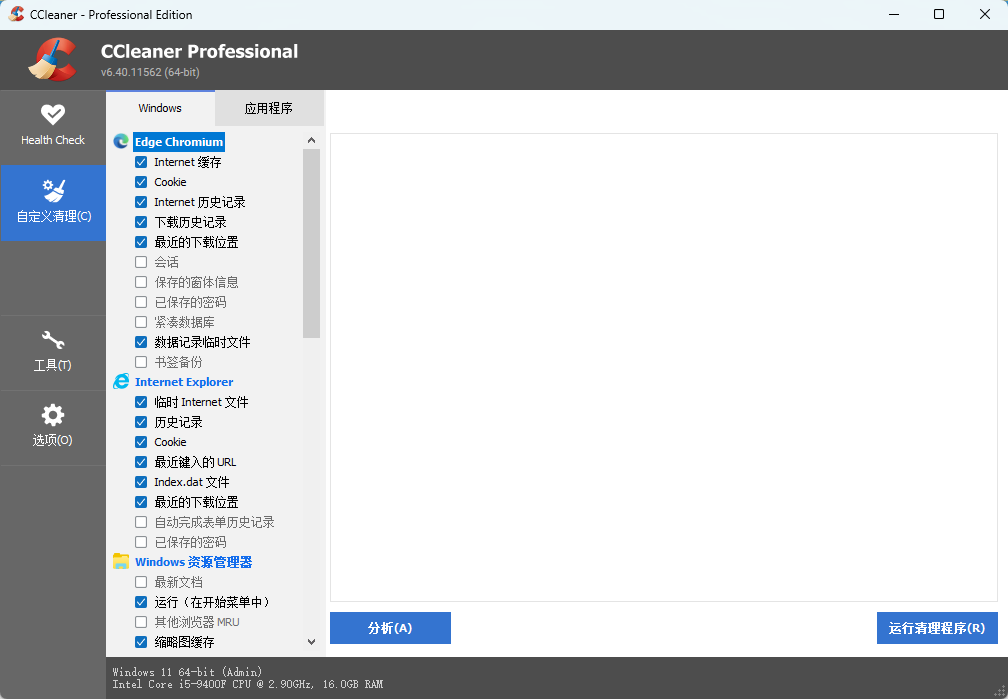Switch to the 应用程序 tab
Viewport: 1008px width, 699px height.
tap(268, 107)
